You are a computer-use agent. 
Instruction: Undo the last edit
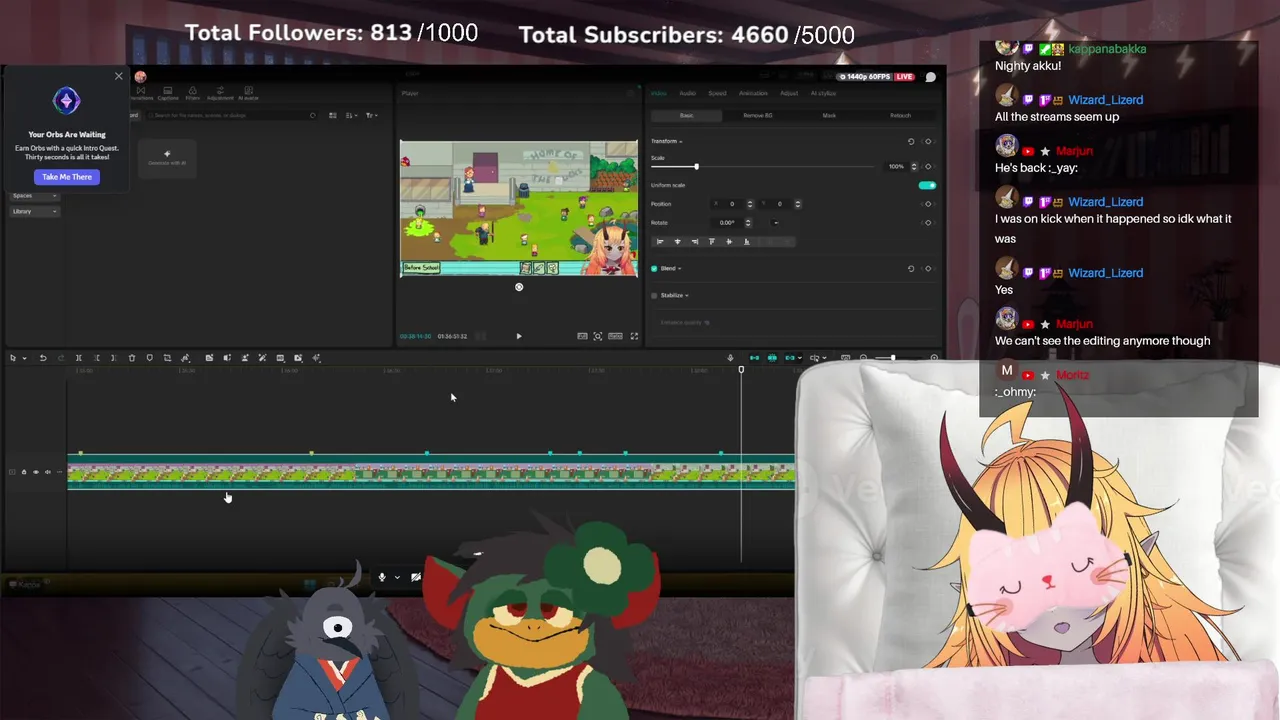[43, 358]
